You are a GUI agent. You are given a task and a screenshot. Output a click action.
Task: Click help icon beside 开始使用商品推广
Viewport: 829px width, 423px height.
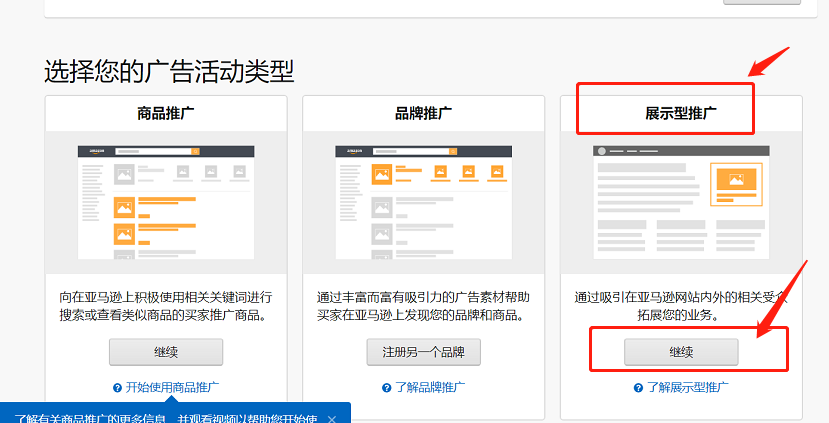point(117,388)
